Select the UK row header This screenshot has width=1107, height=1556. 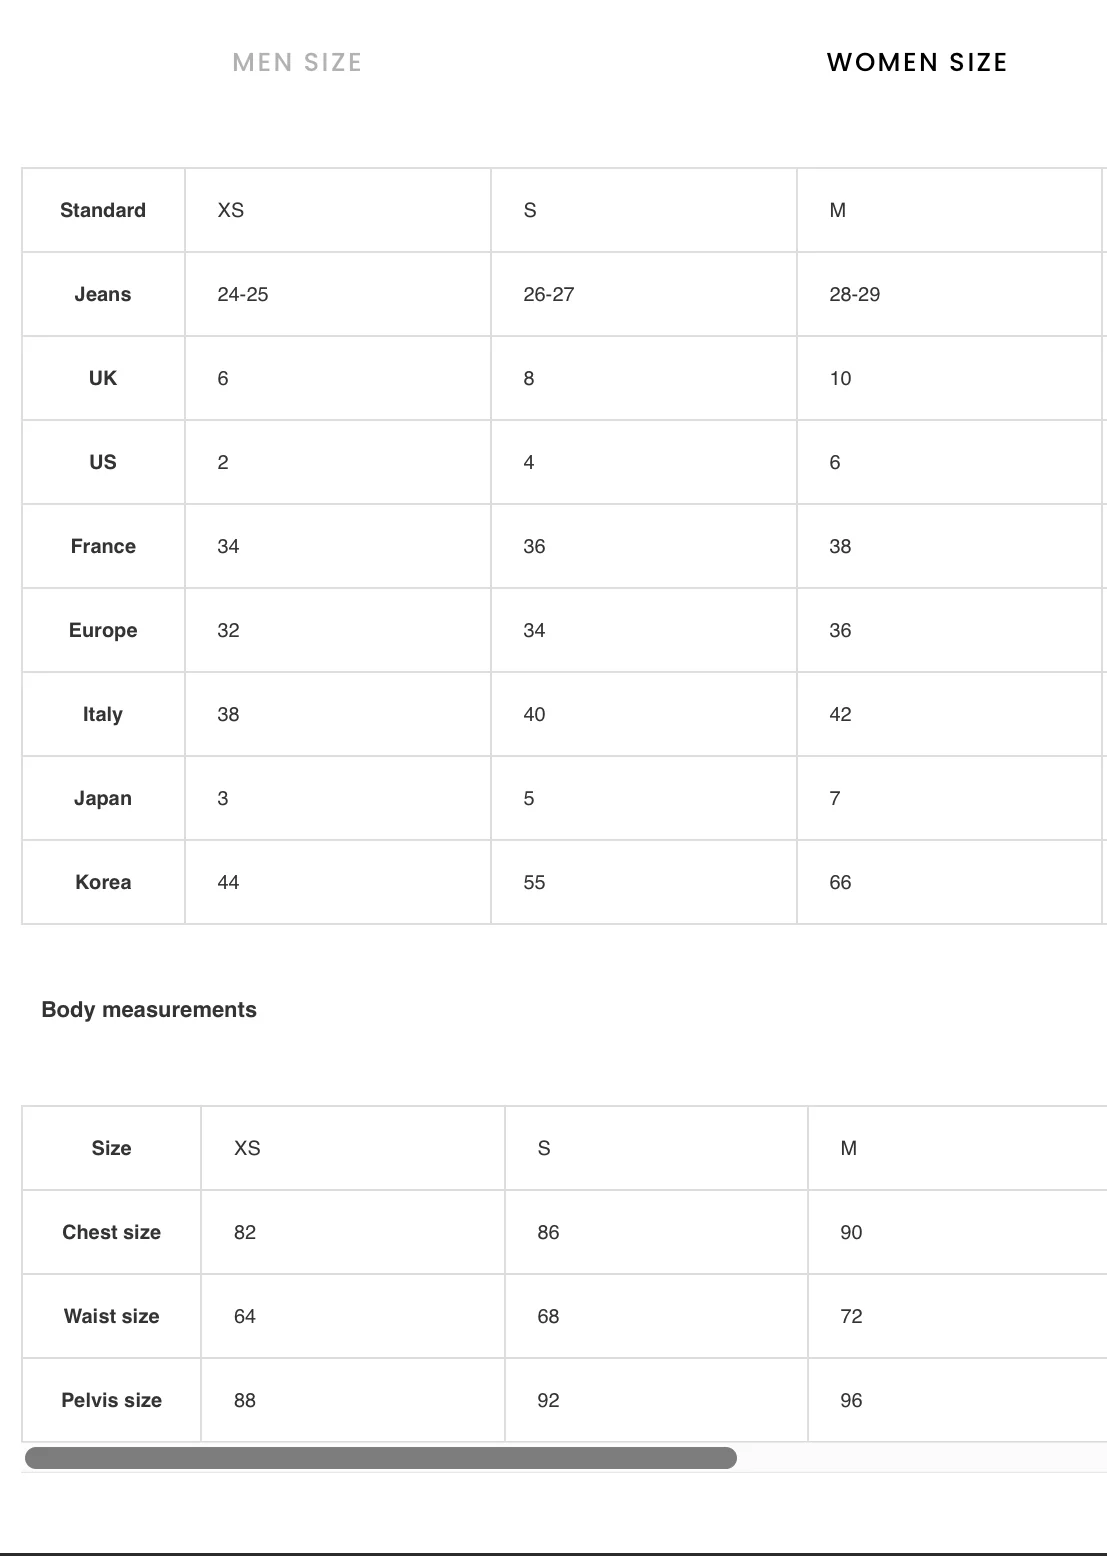point(103,378)
